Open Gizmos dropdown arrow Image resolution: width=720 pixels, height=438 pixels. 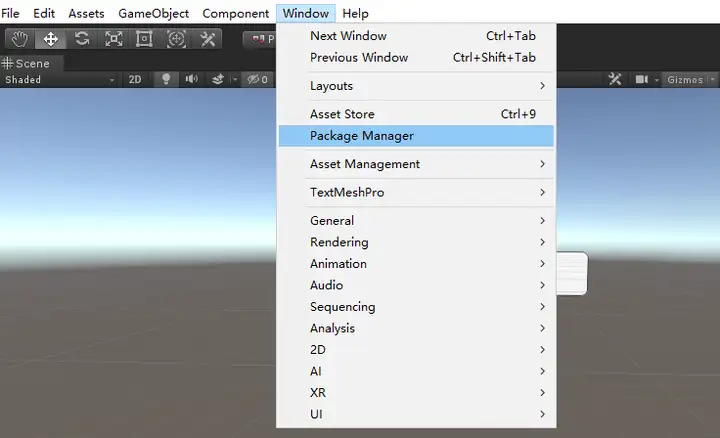click(x=713, y=79)
